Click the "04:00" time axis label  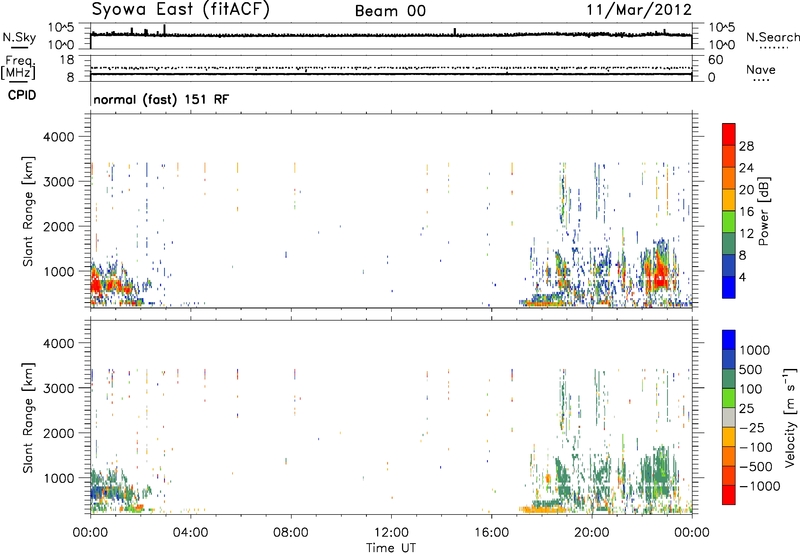pyautogui.click(x=191, y=533)
